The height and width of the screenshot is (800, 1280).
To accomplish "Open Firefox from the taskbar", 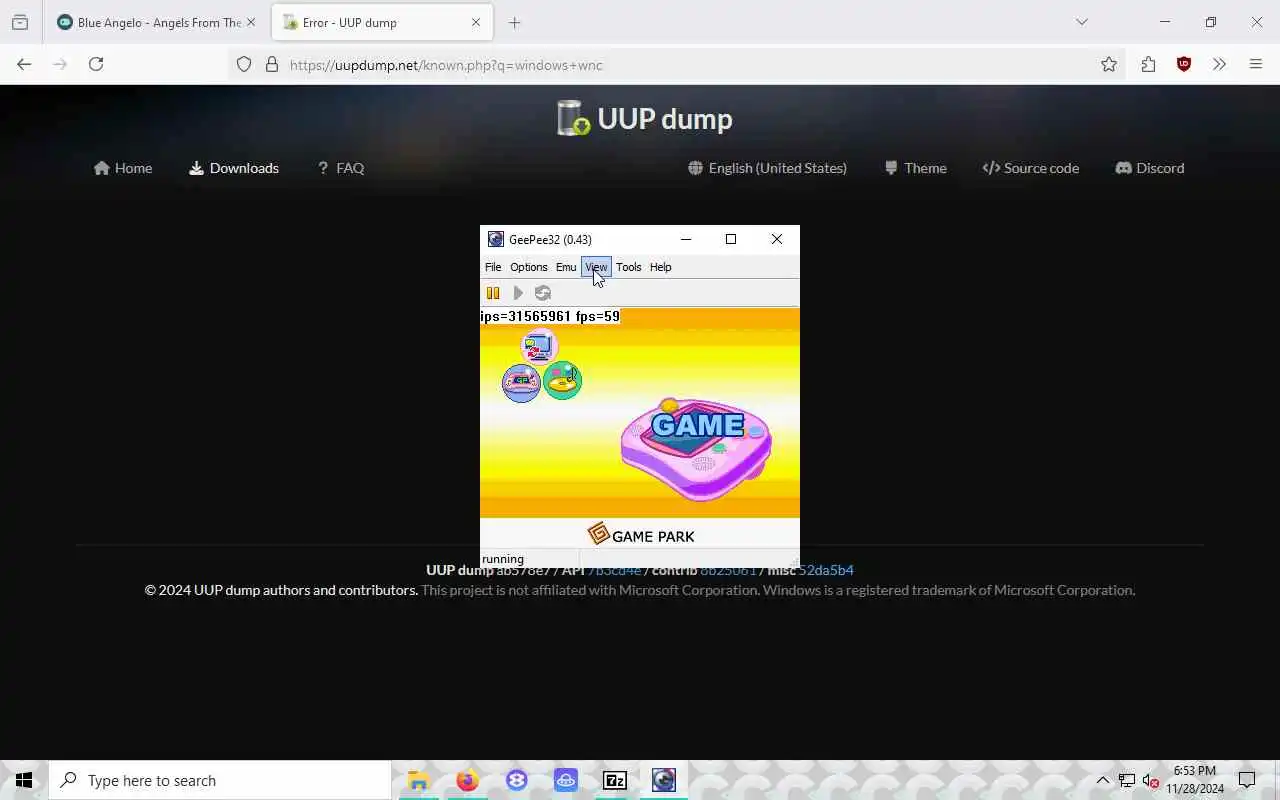I will tap(467, 780).
